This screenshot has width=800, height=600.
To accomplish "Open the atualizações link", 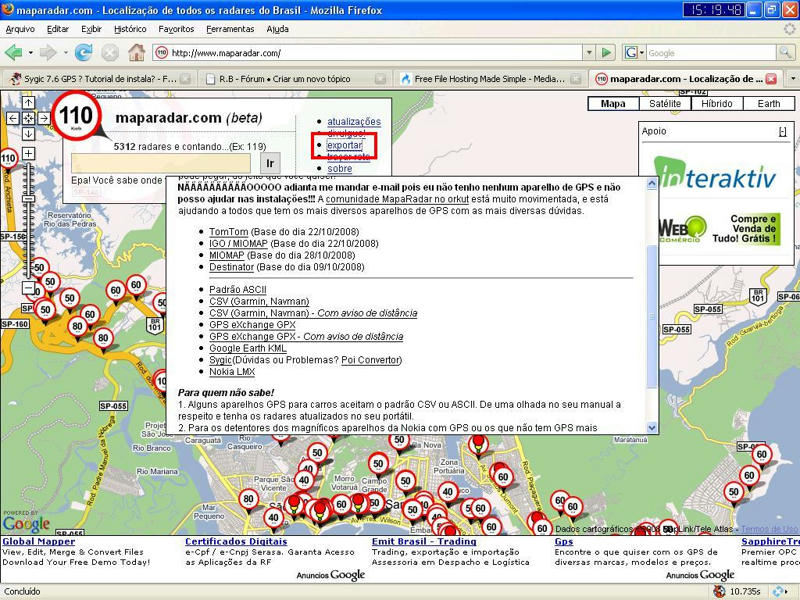I will coord(354,121).
